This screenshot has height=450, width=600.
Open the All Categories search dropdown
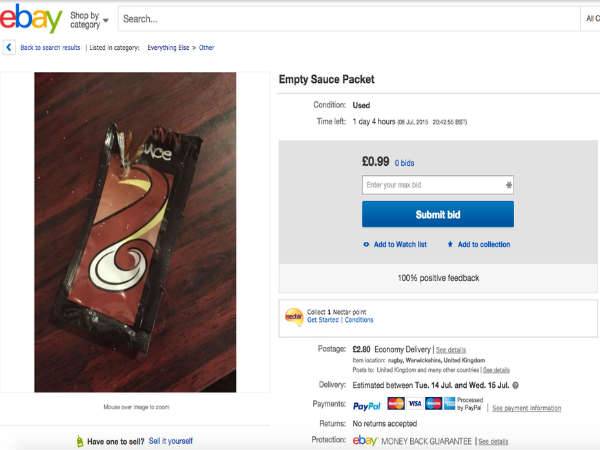589,18
